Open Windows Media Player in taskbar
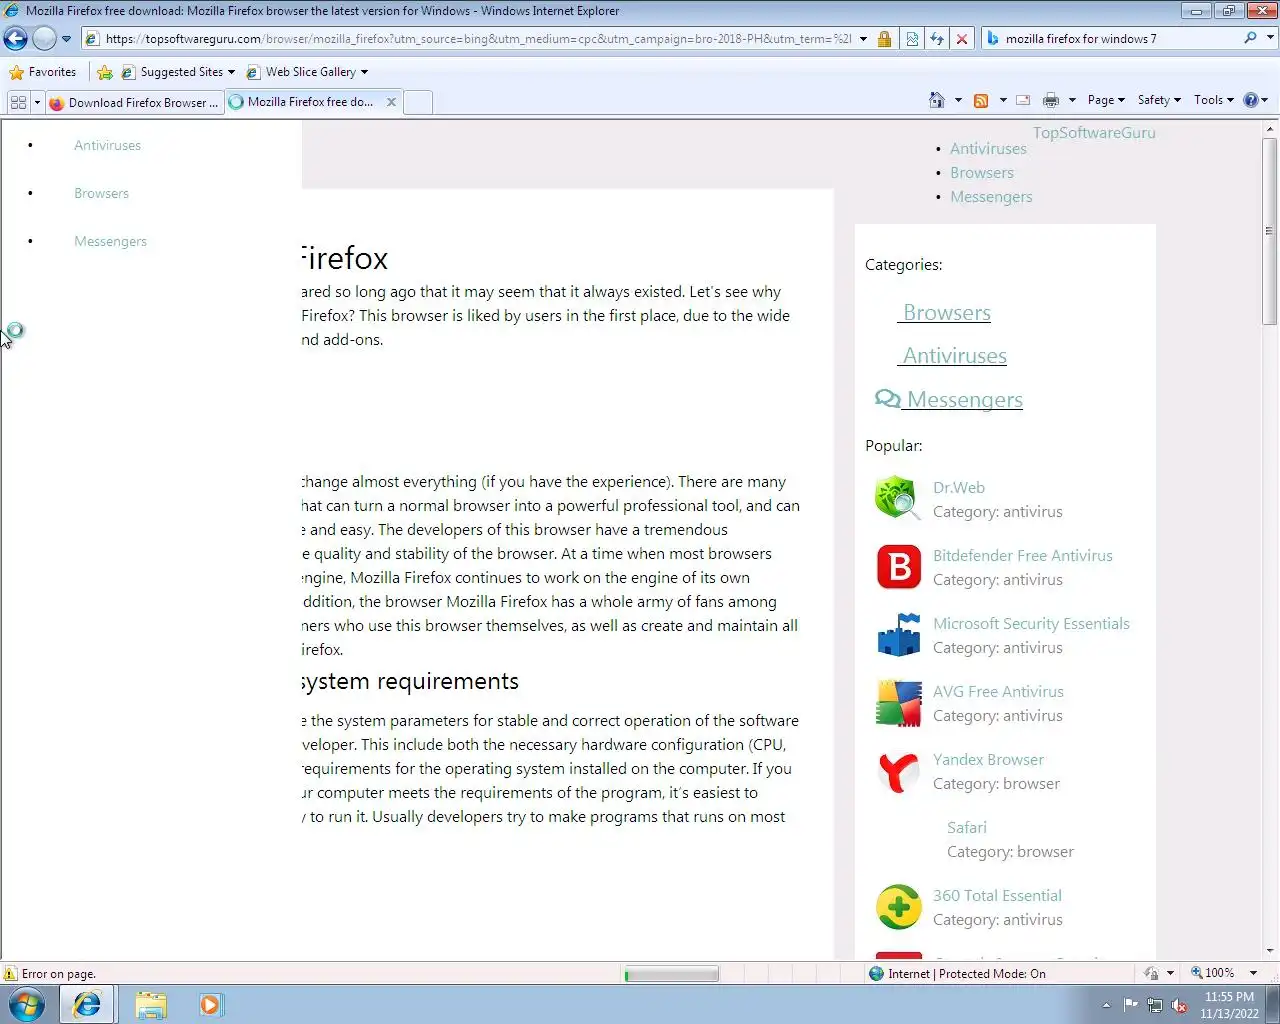The image size is (1280, 1024). (210, 1004)
